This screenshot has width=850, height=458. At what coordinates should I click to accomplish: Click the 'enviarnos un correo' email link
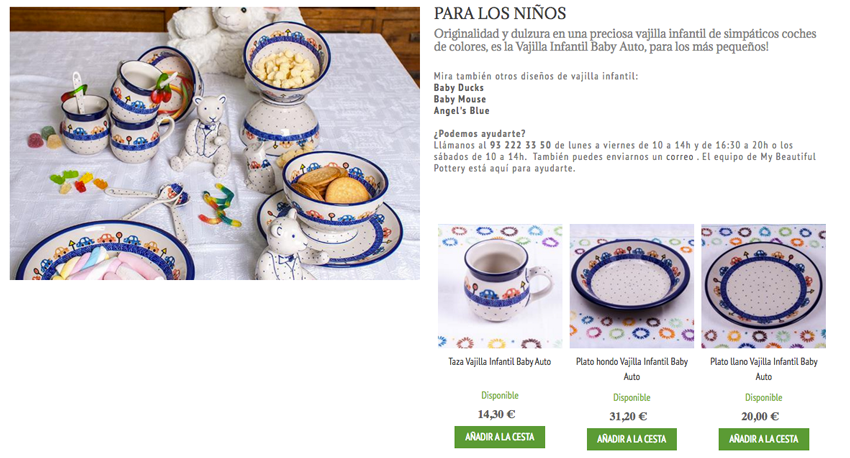[650, 157]
